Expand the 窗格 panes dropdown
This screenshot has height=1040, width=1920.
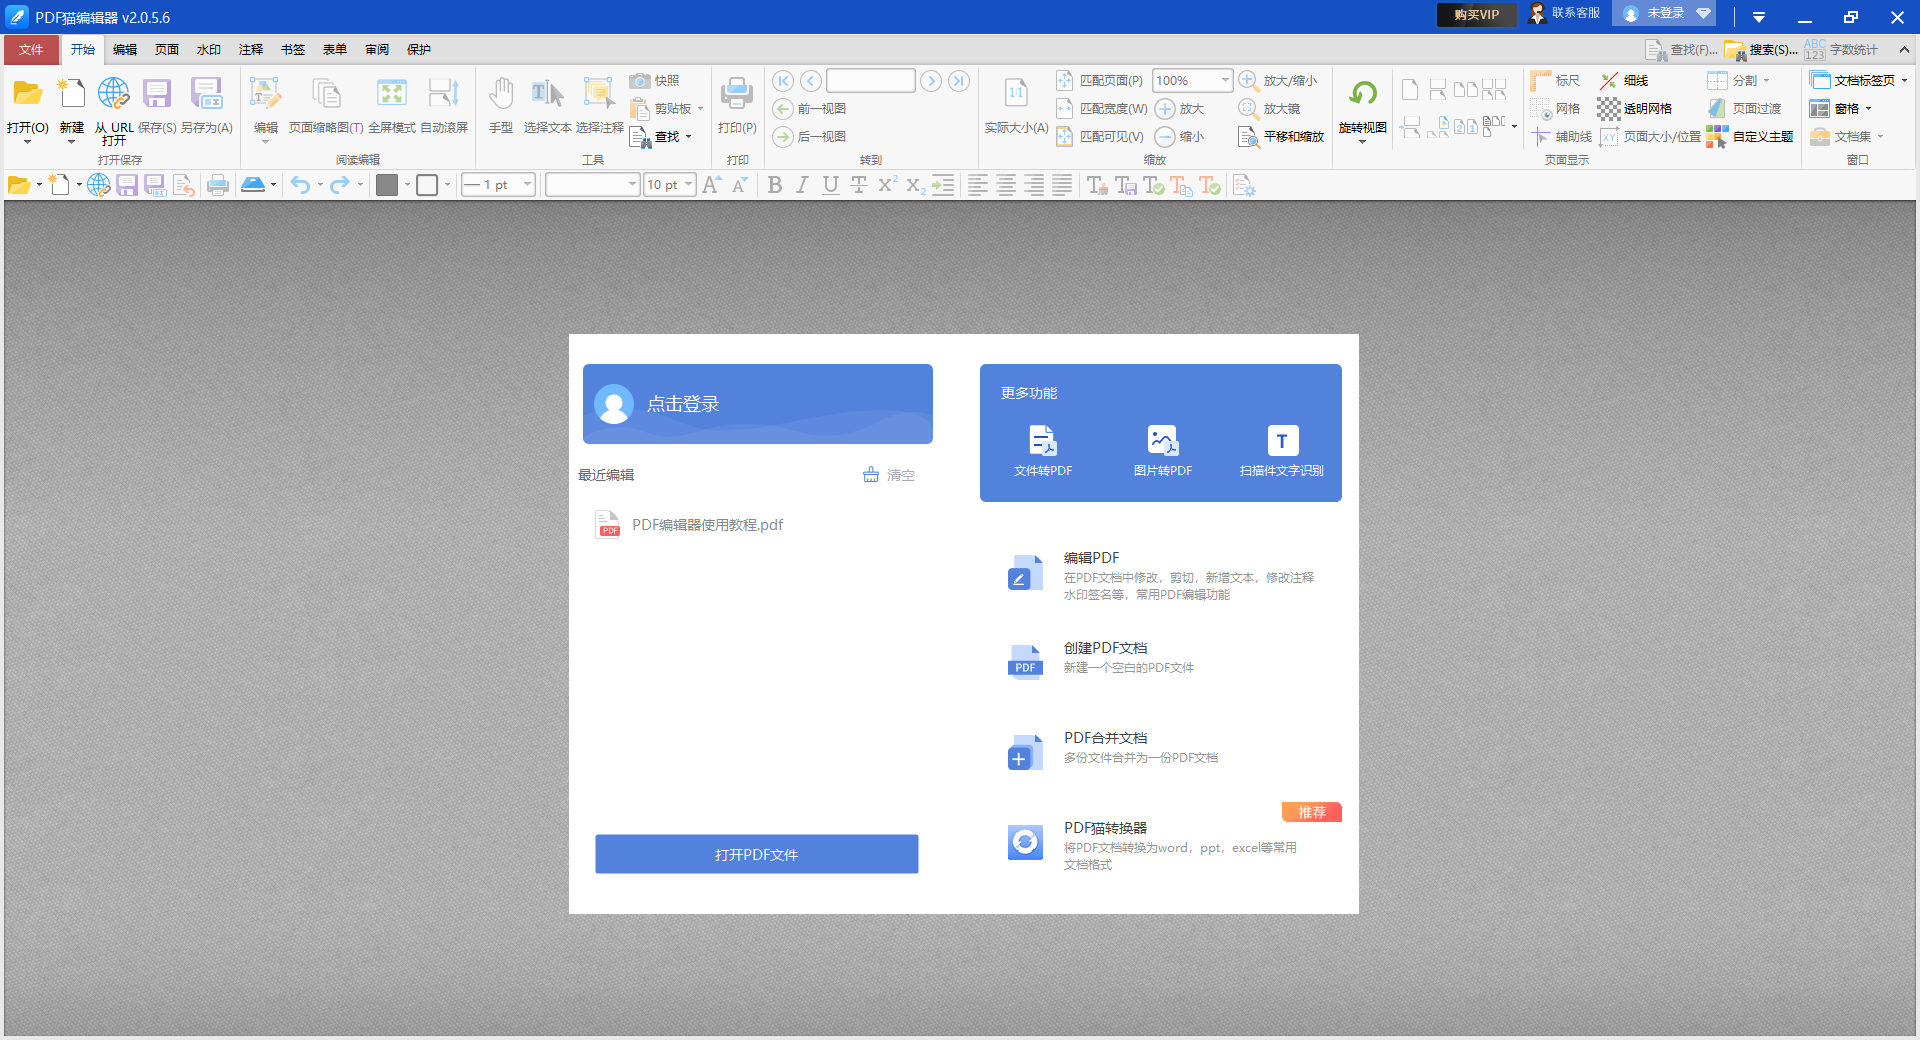1868,108
